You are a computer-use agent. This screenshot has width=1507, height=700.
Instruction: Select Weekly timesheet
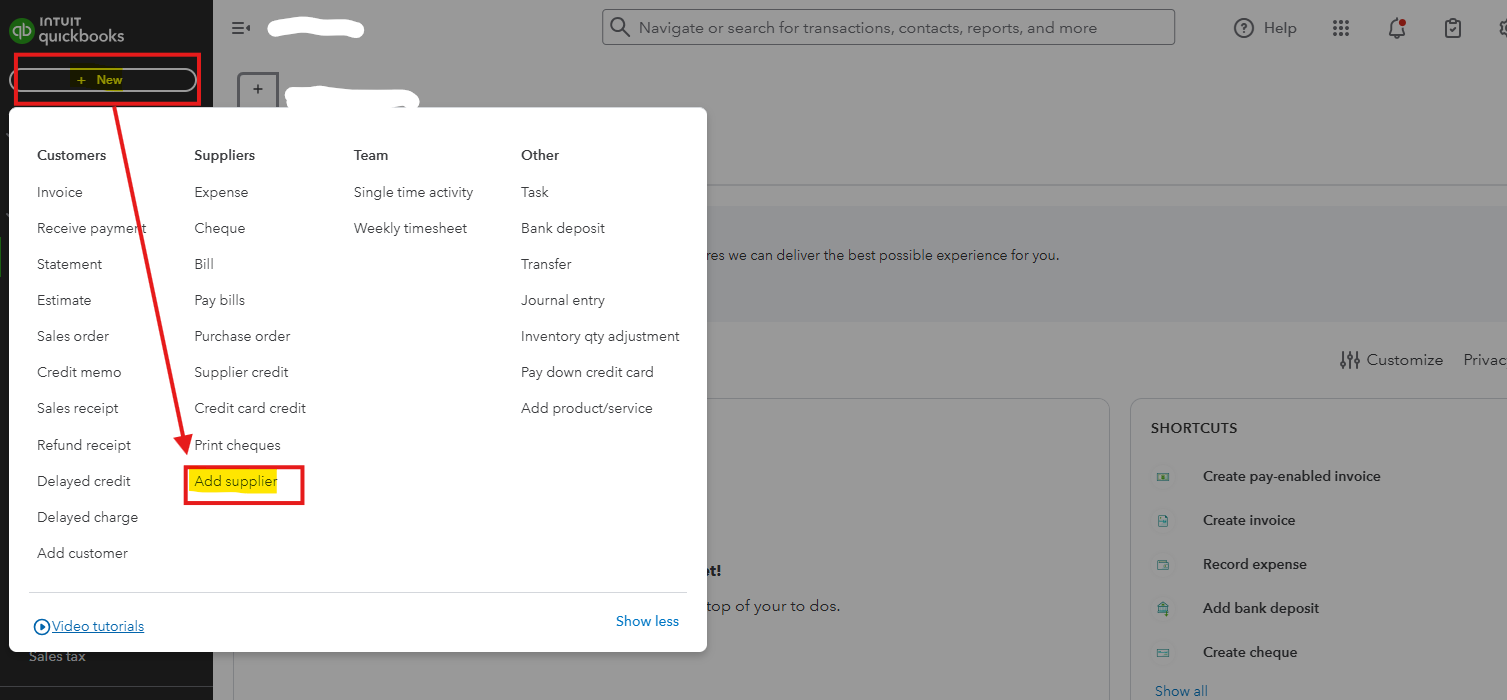[410, 228]
